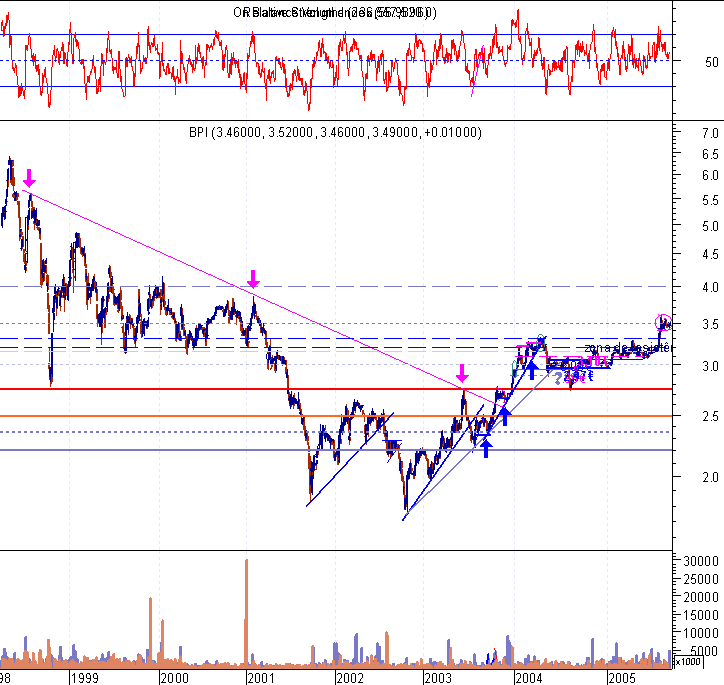Select the dashed horizontal line at 4.0
This screenshot has height=685, width=724.
point(336,287)
